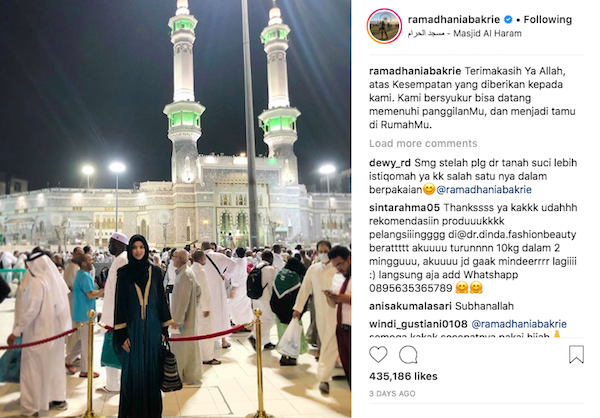Click the smiling emoji in dewy_rd comment
600x418 pixels.
pyautogui.click(x=429, y=189)
